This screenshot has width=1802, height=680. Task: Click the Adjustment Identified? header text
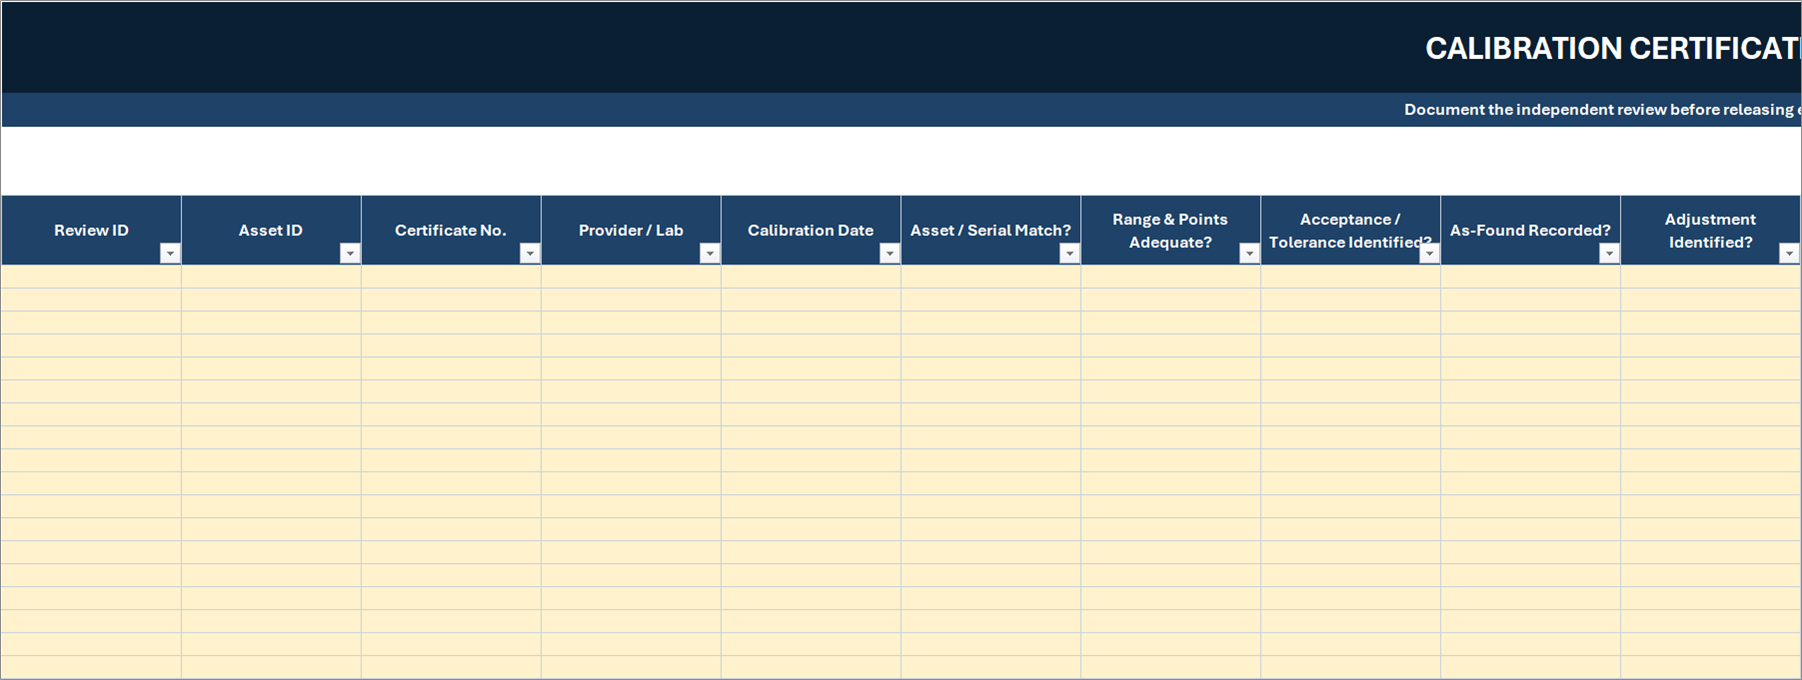click(1710, 231)
